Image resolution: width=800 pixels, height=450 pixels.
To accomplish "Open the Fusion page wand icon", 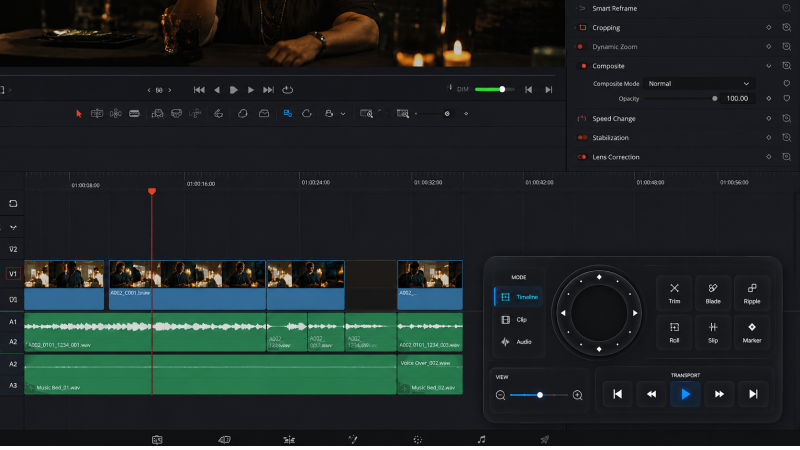I will click(x=353, y=439).
